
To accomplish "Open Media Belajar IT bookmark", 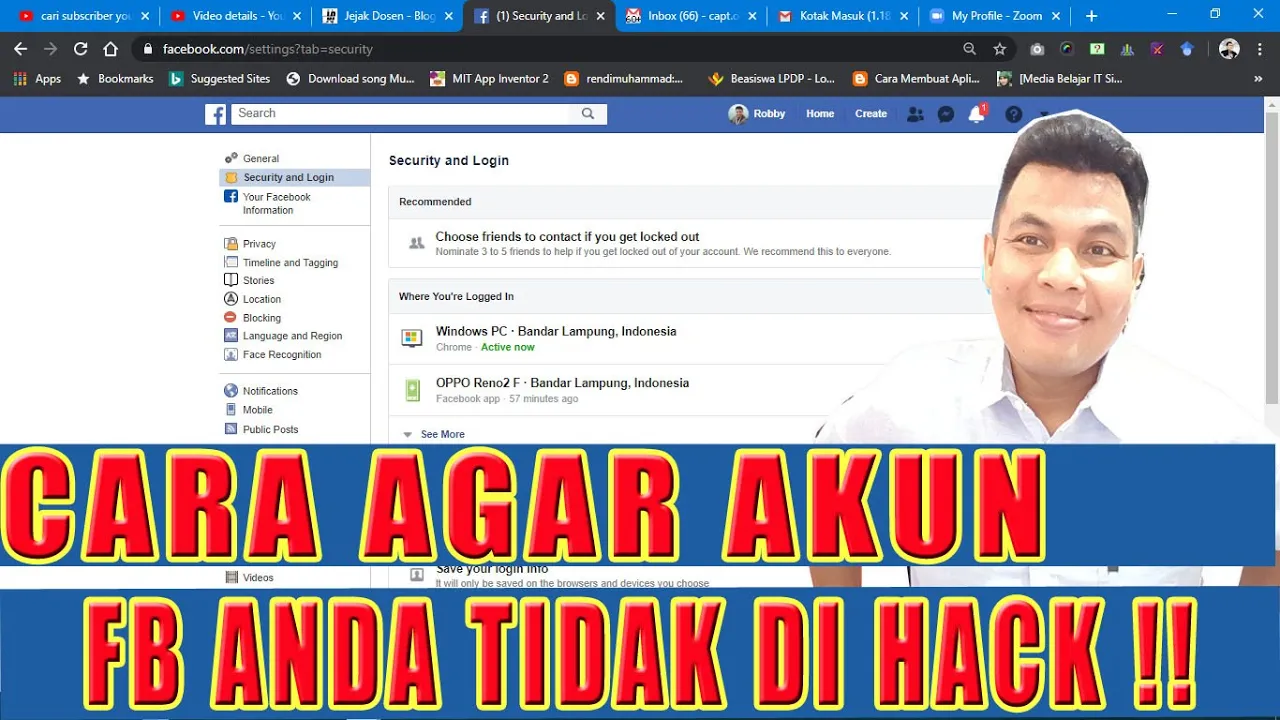I will point(1060,78).
